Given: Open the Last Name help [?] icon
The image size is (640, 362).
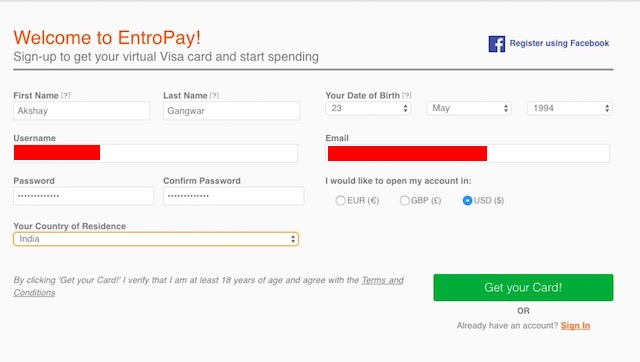Looking at the screenshot, I should (x=214, y=95).
